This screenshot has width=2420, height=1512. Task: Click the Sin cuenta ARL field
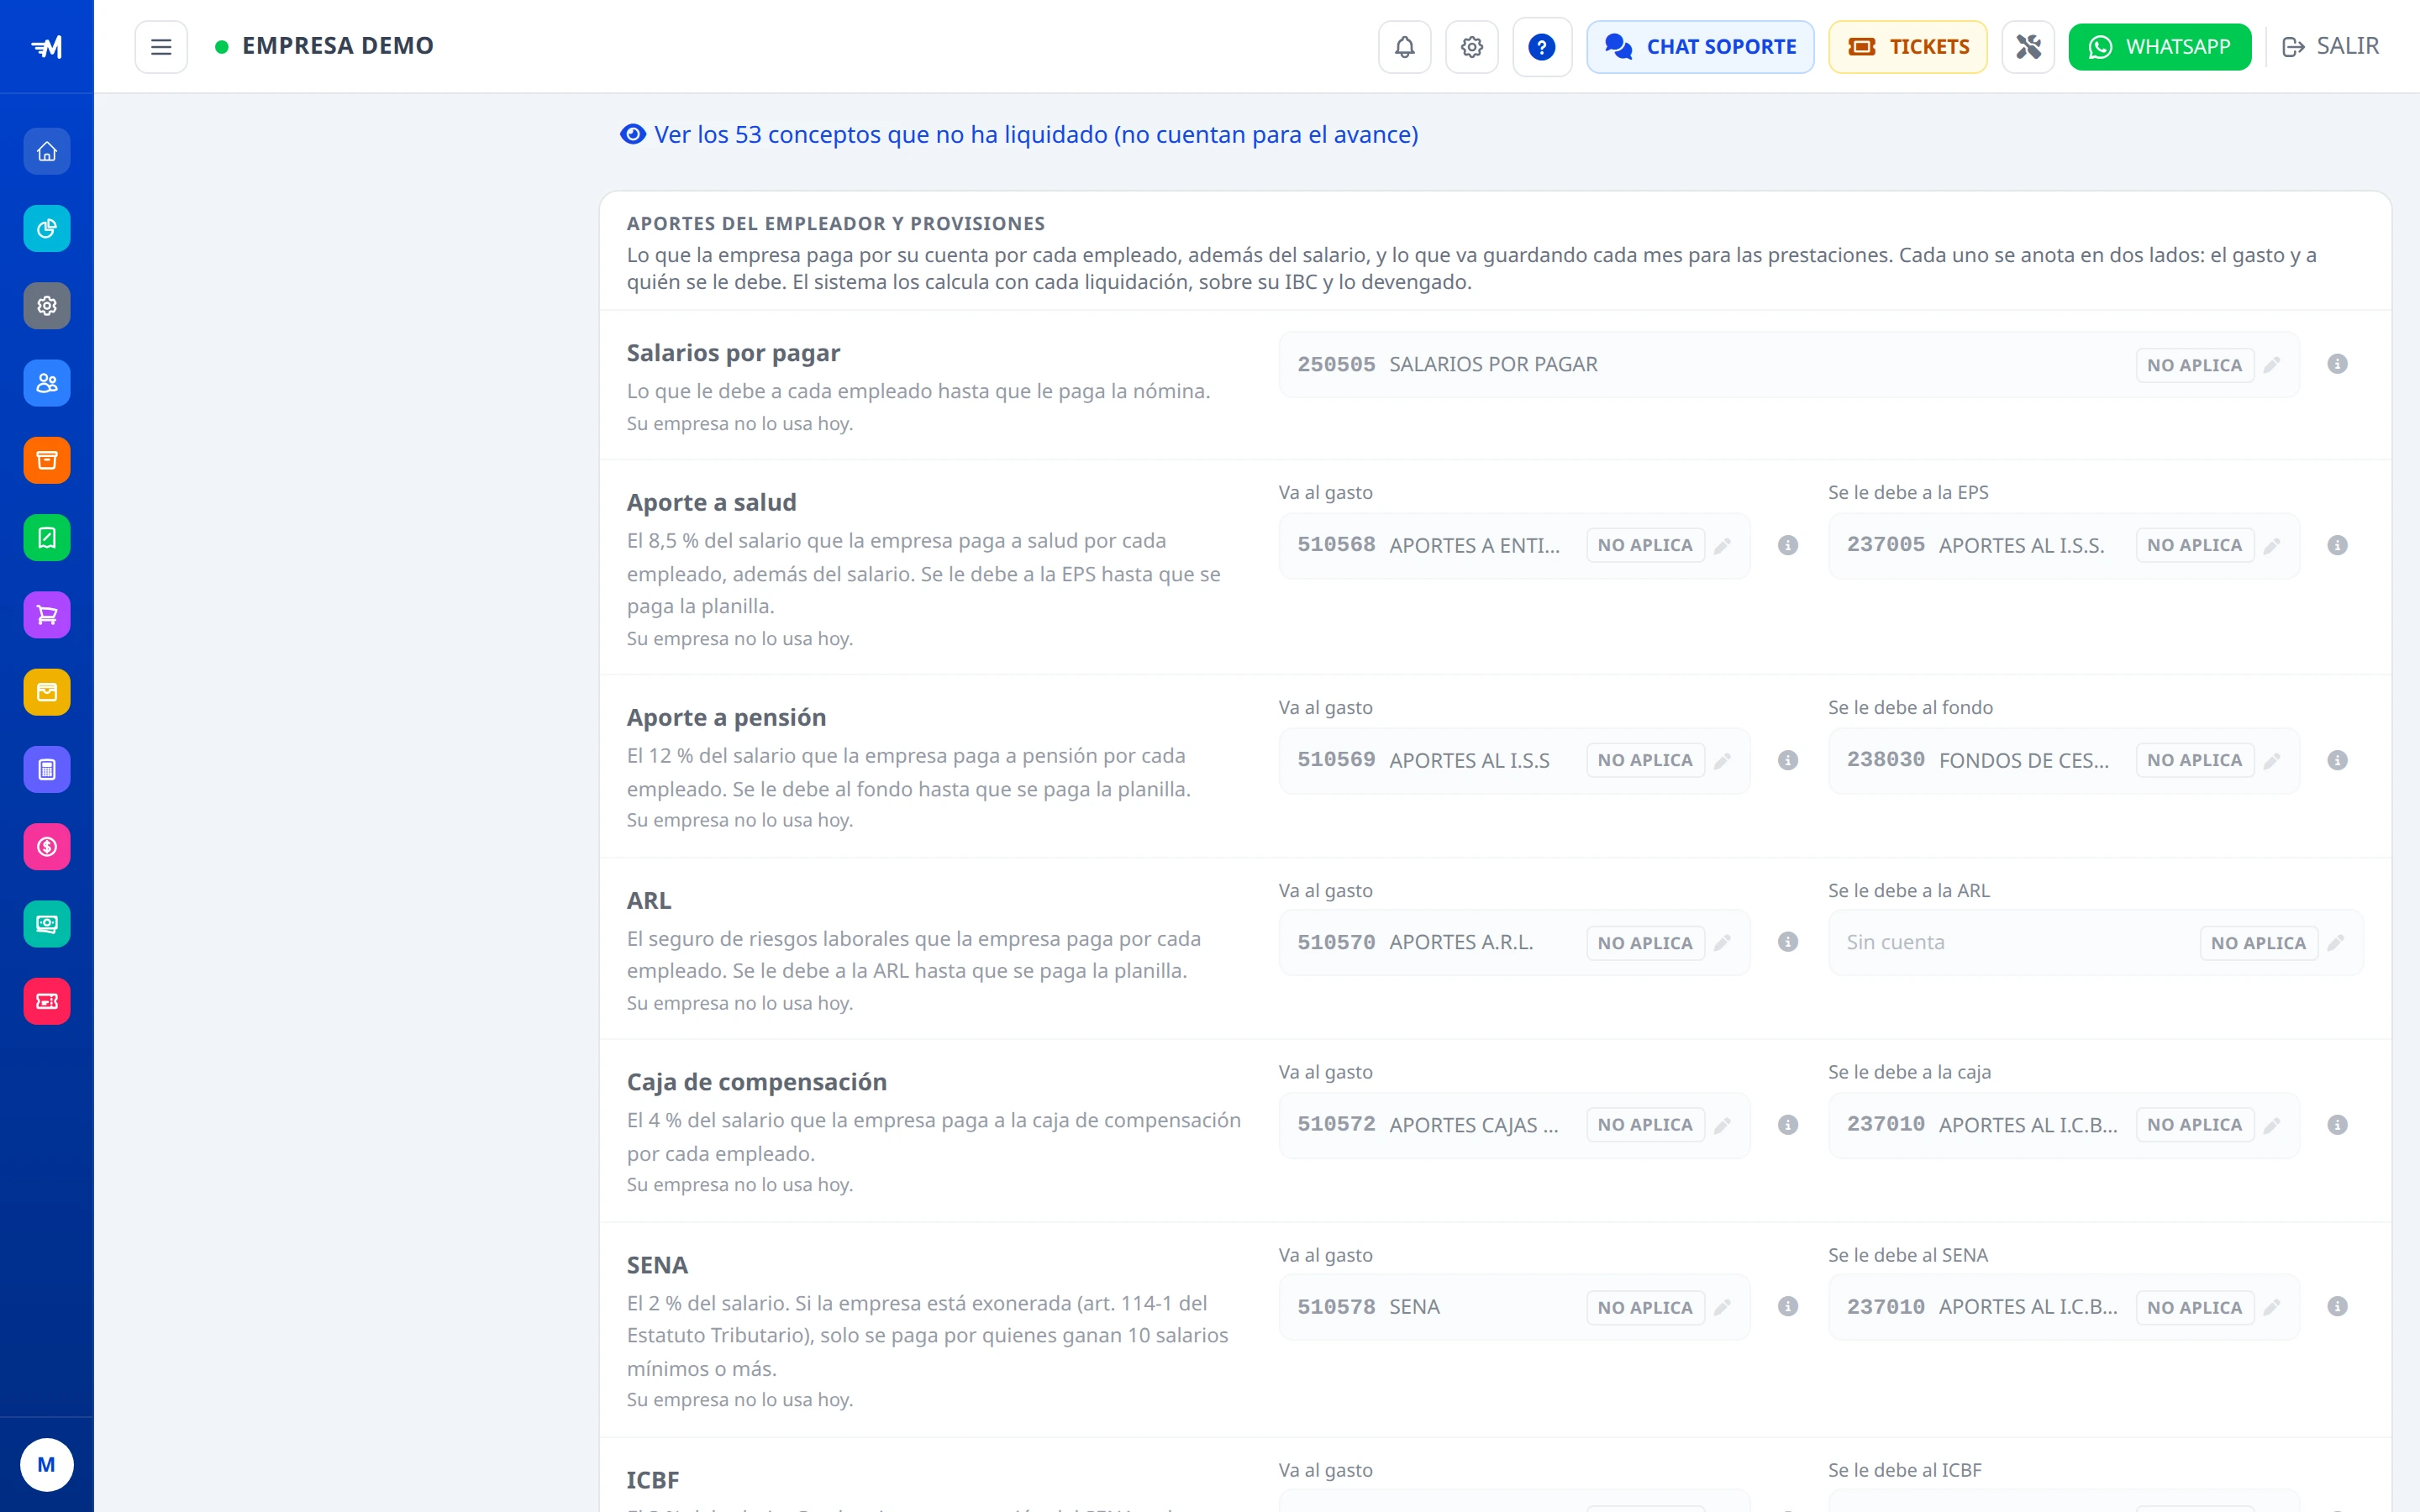click(2096, 943)
